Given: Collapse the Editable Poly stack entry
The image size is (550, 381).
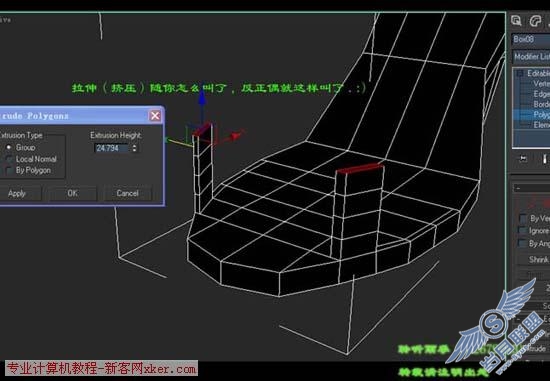Looking at the screenshot, I should tap(520, 73).
